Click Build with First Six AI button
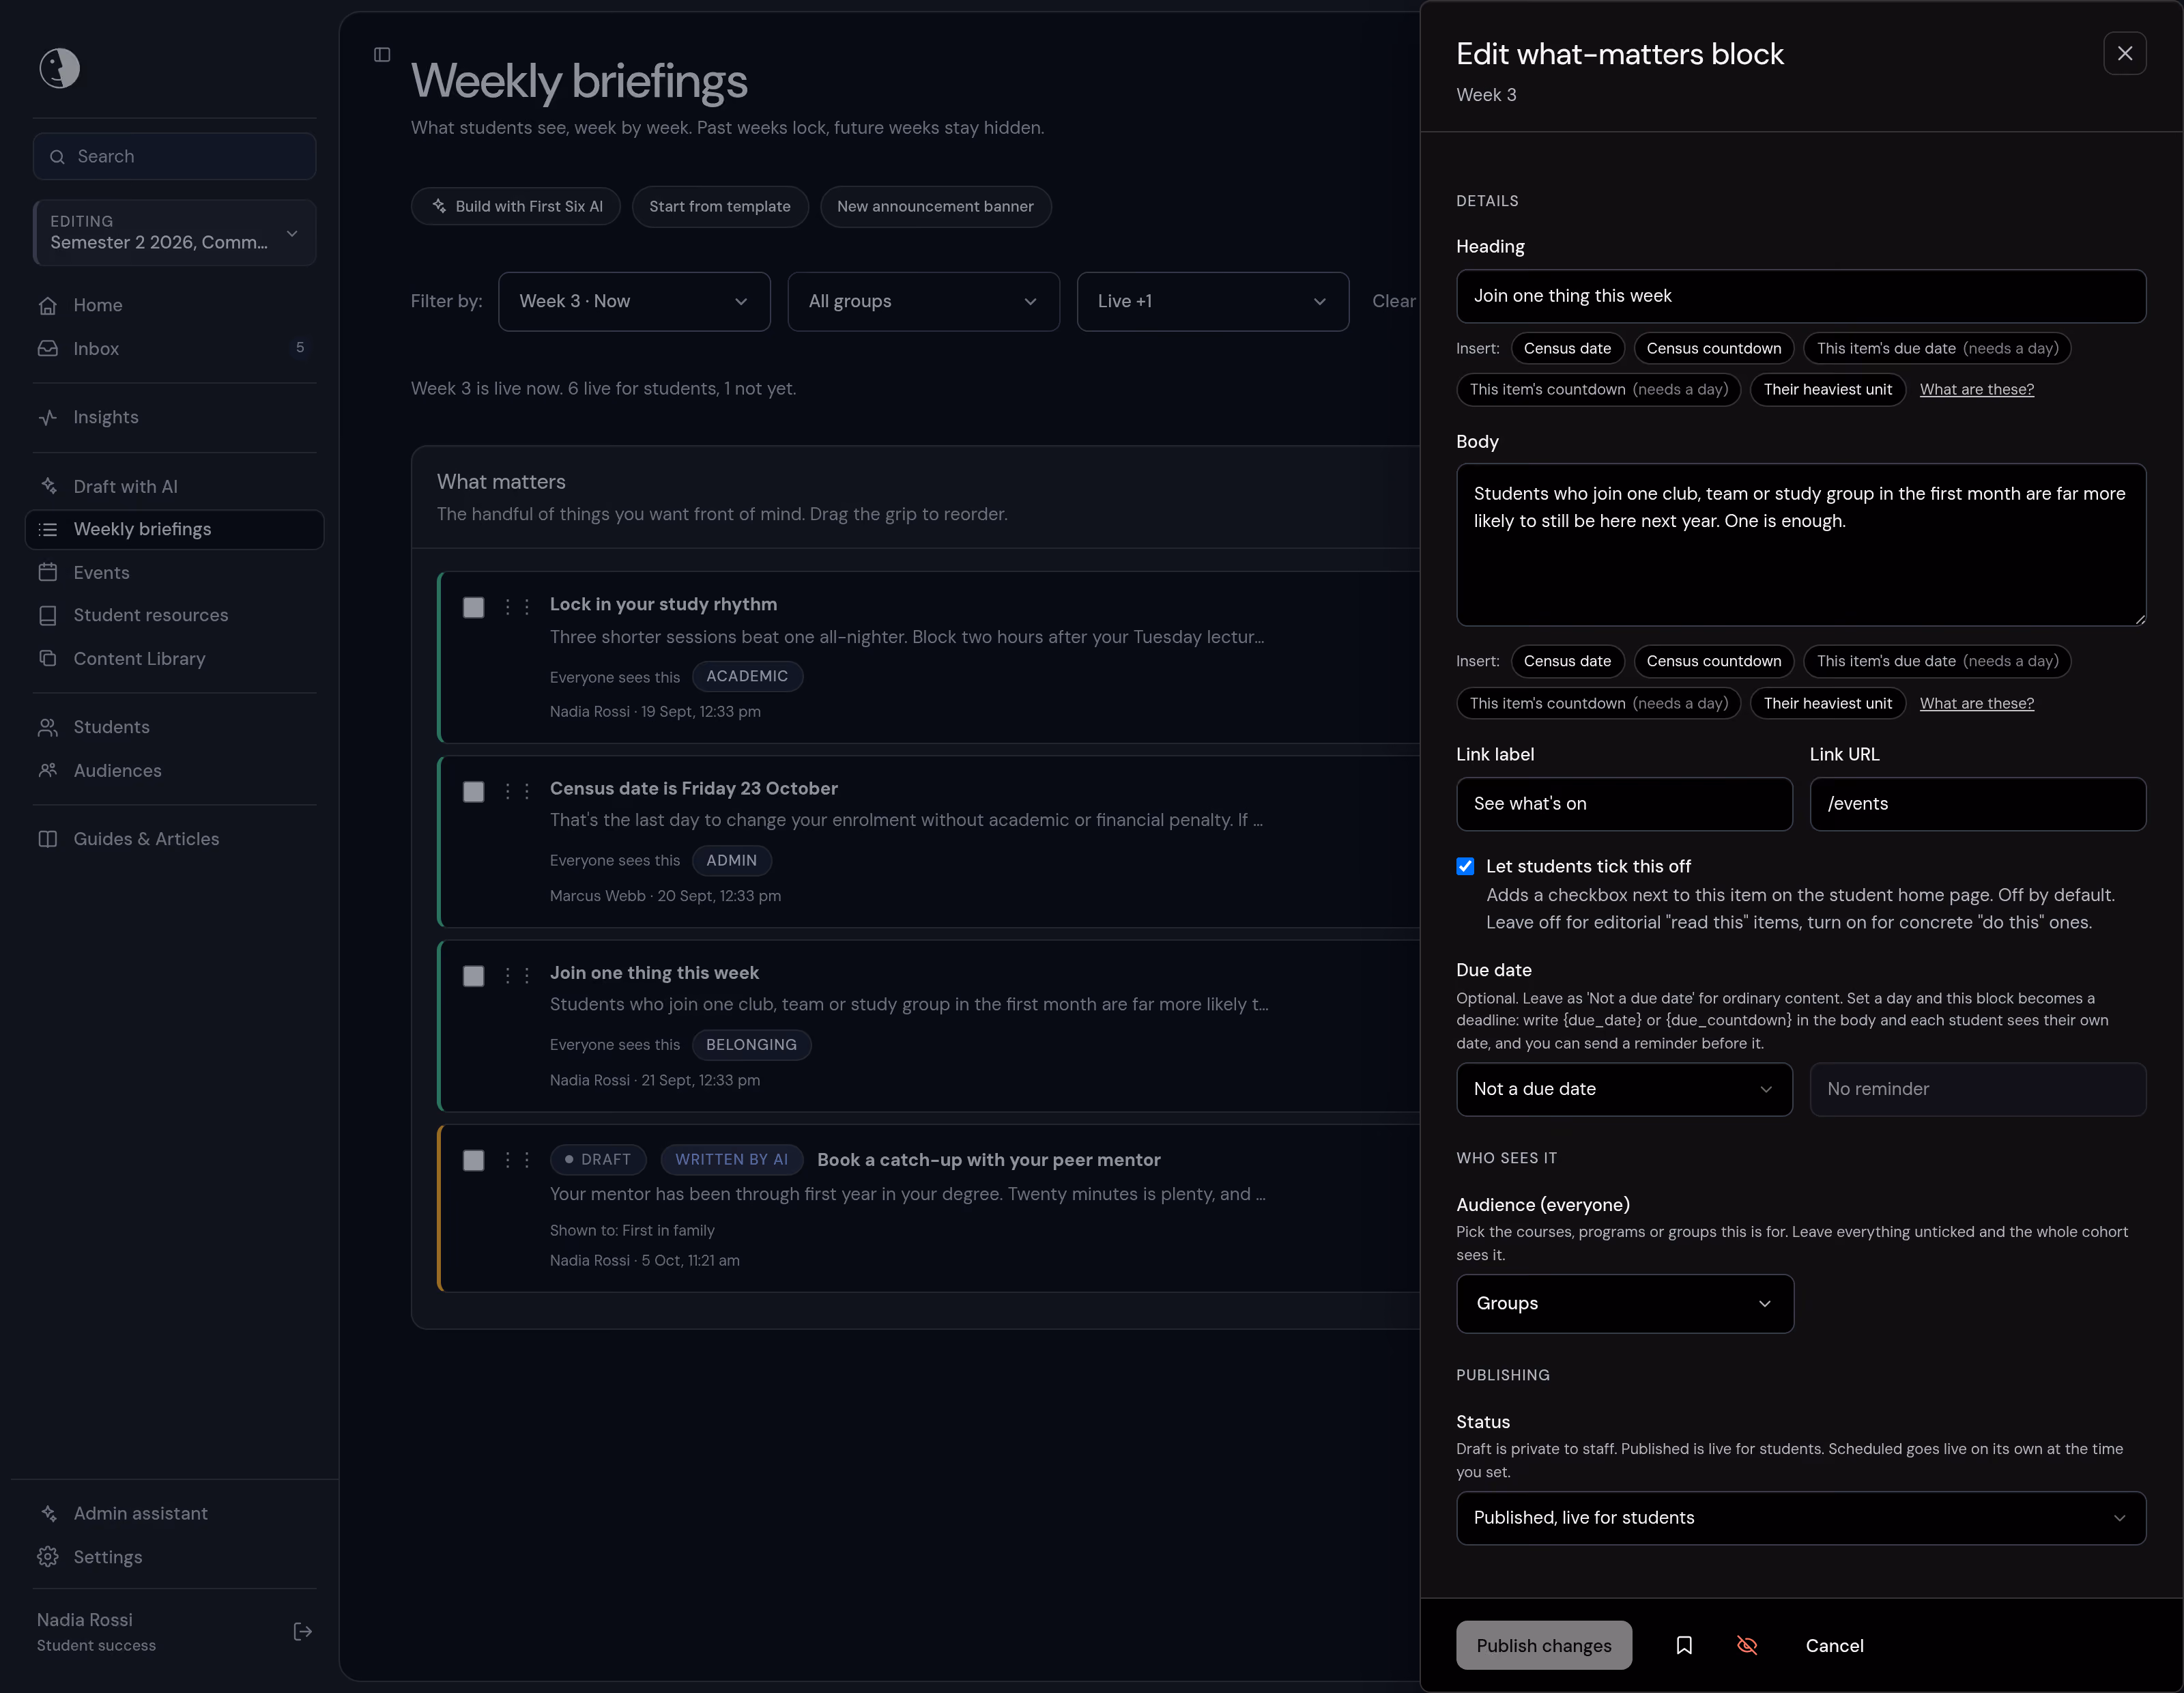The height and width of the screenshot is (1693, 2184). (515, 206)
